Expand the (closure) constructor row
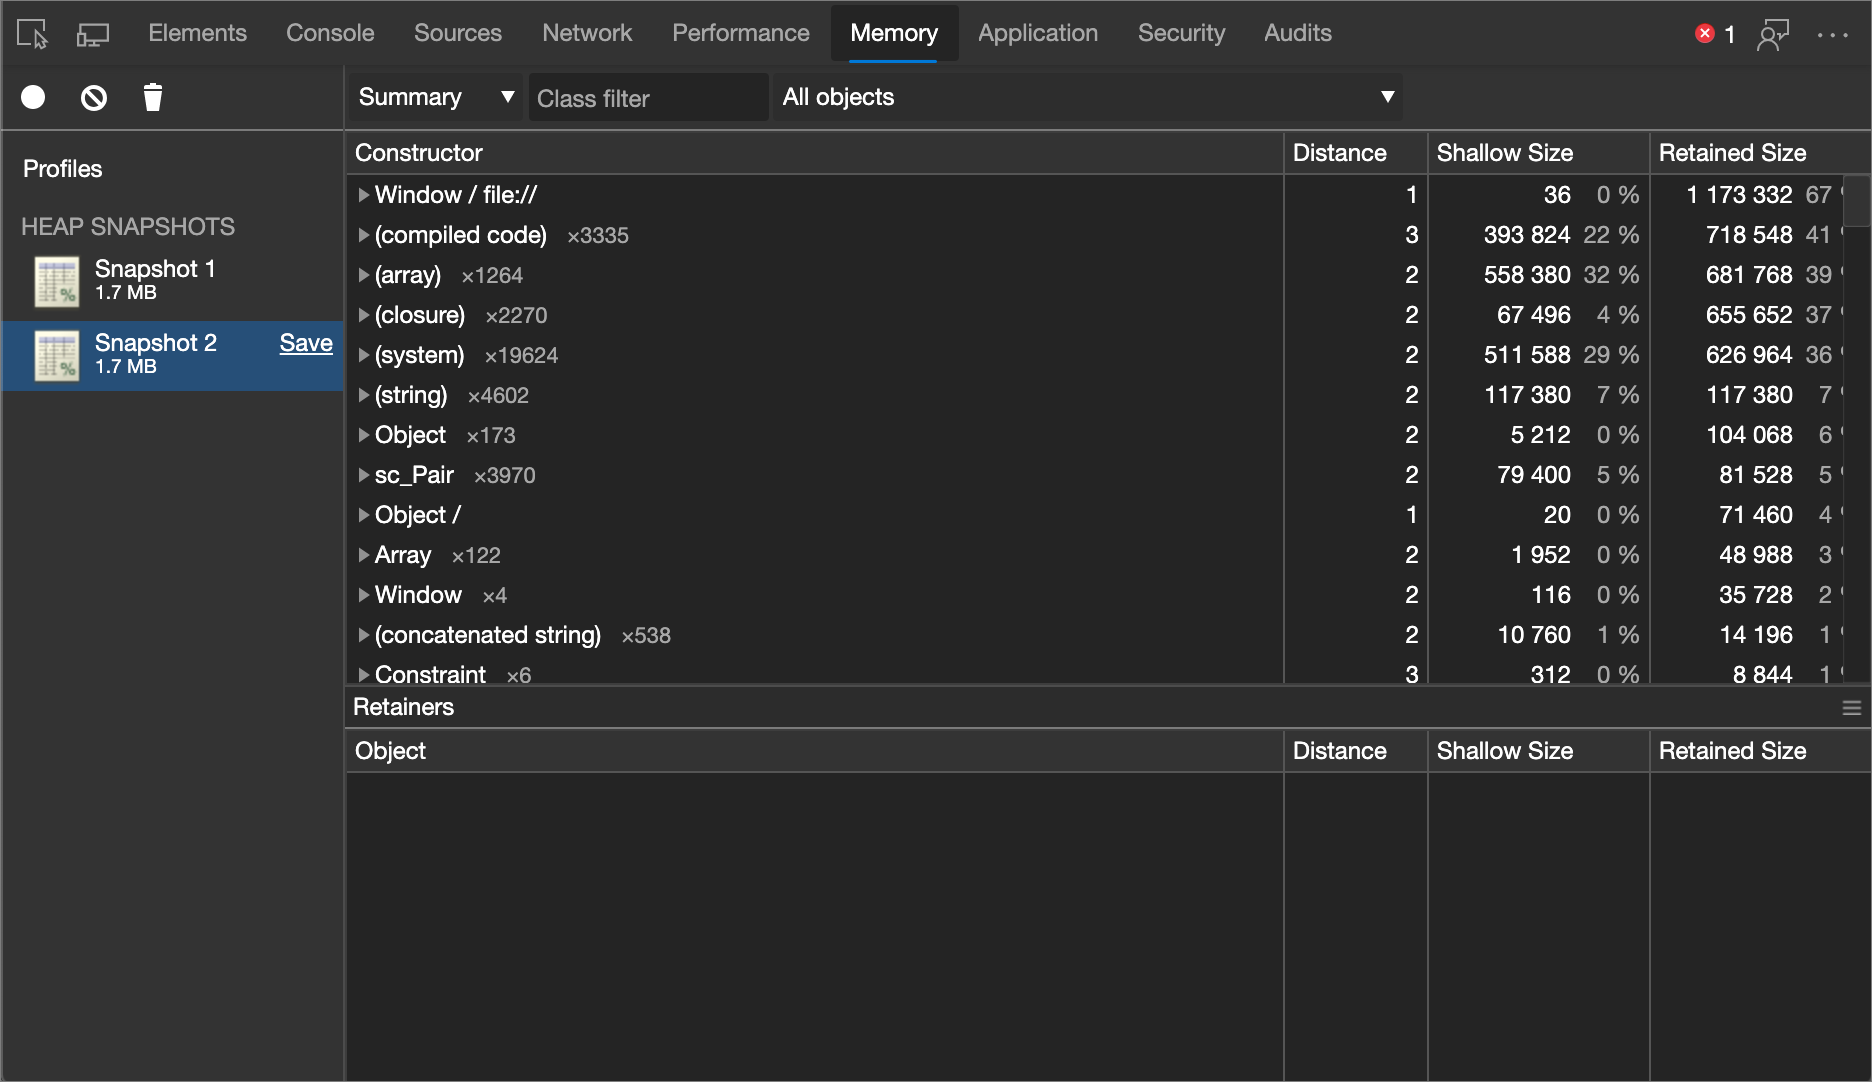Viewport: 1872px width, 1082px height. [x=364, y=315]
